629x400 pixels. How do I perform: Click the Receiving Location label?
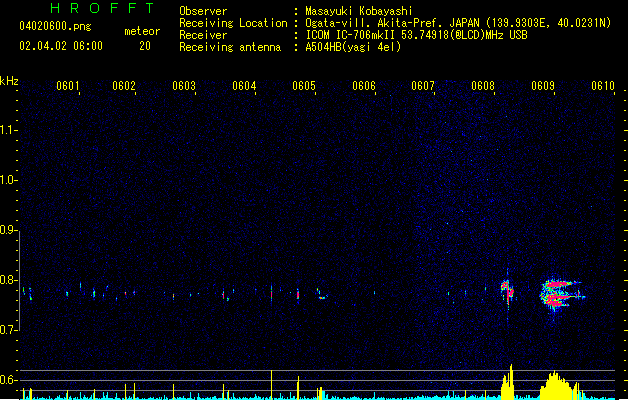[233, 23]
